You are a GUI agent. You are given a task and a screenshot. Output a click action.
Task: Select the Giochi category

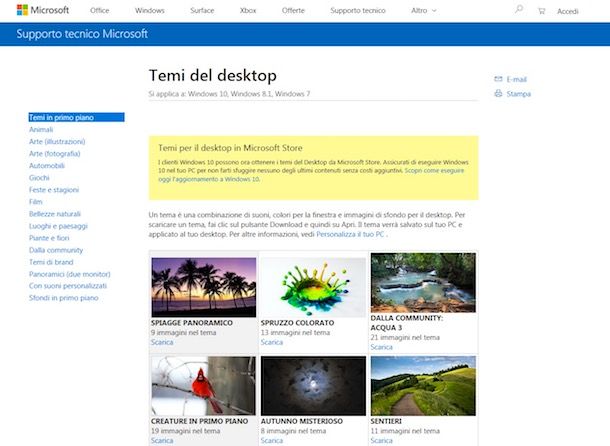click(x=39, y=178)
